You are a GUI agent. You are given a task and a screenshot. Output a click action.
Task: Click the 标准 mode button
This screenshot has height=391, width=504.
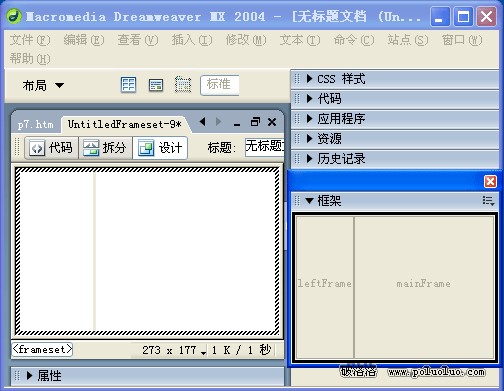coord(220,85)
